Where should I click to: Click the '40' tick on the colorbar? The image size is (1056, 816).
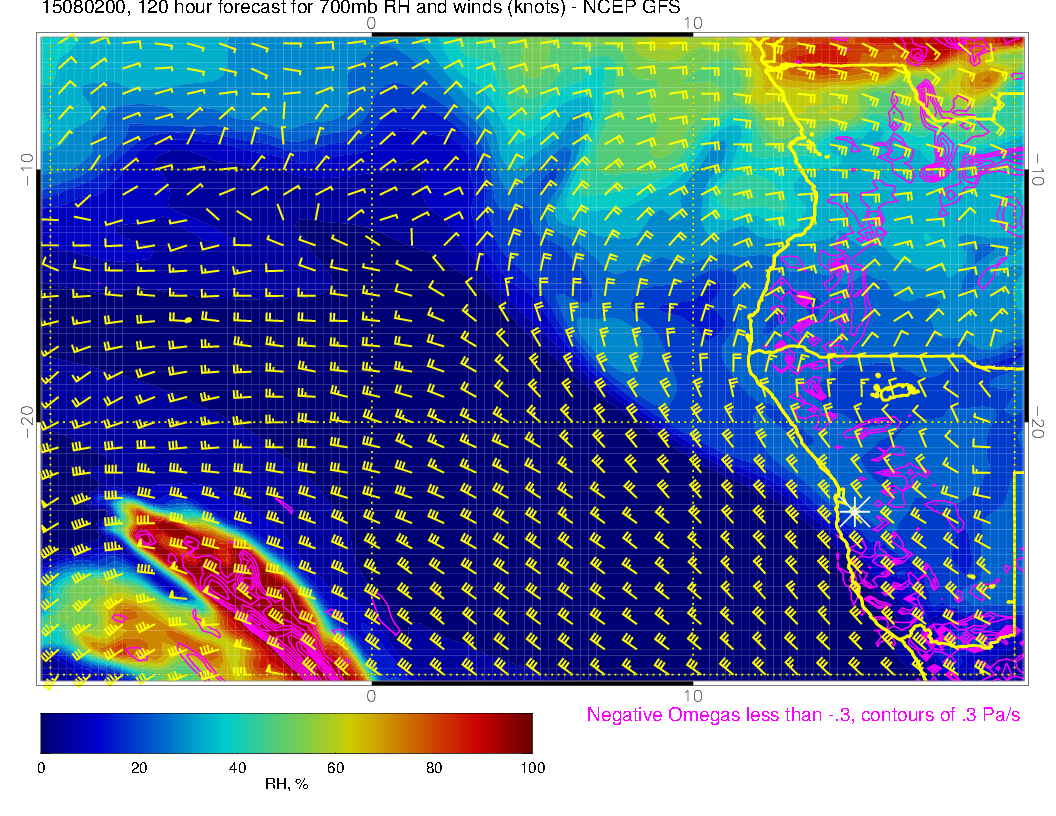[237, 768]
